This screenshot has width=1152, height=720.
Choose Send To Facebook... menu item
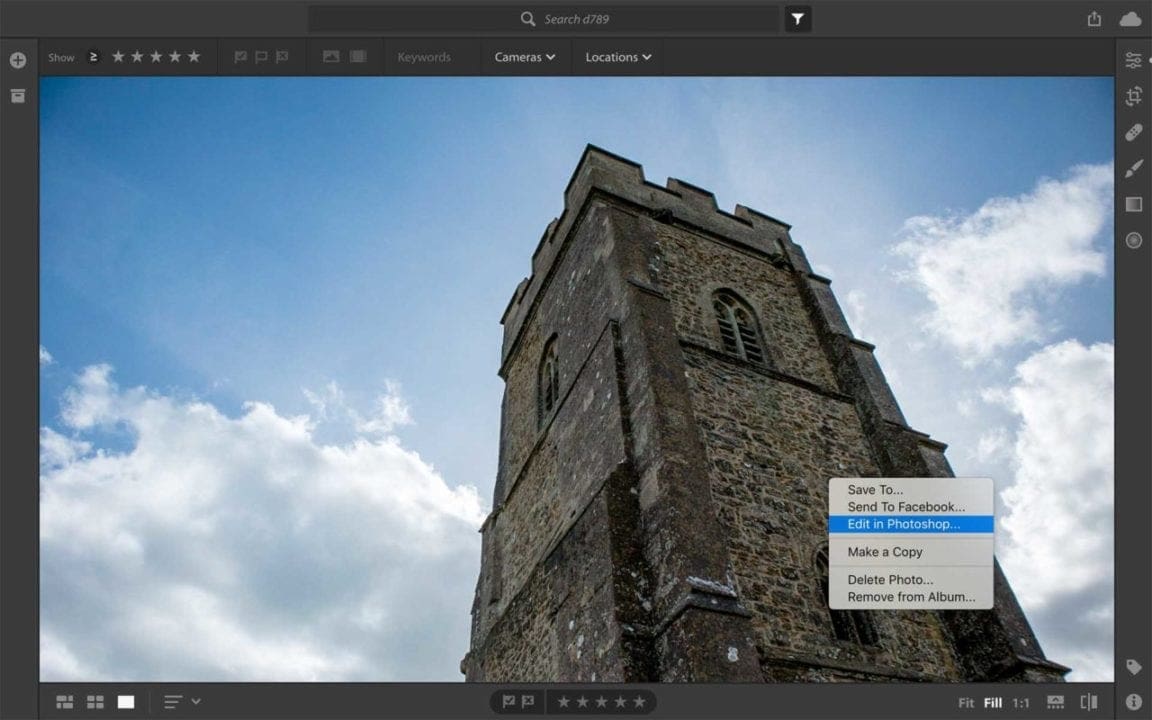(x=911, y=506)
